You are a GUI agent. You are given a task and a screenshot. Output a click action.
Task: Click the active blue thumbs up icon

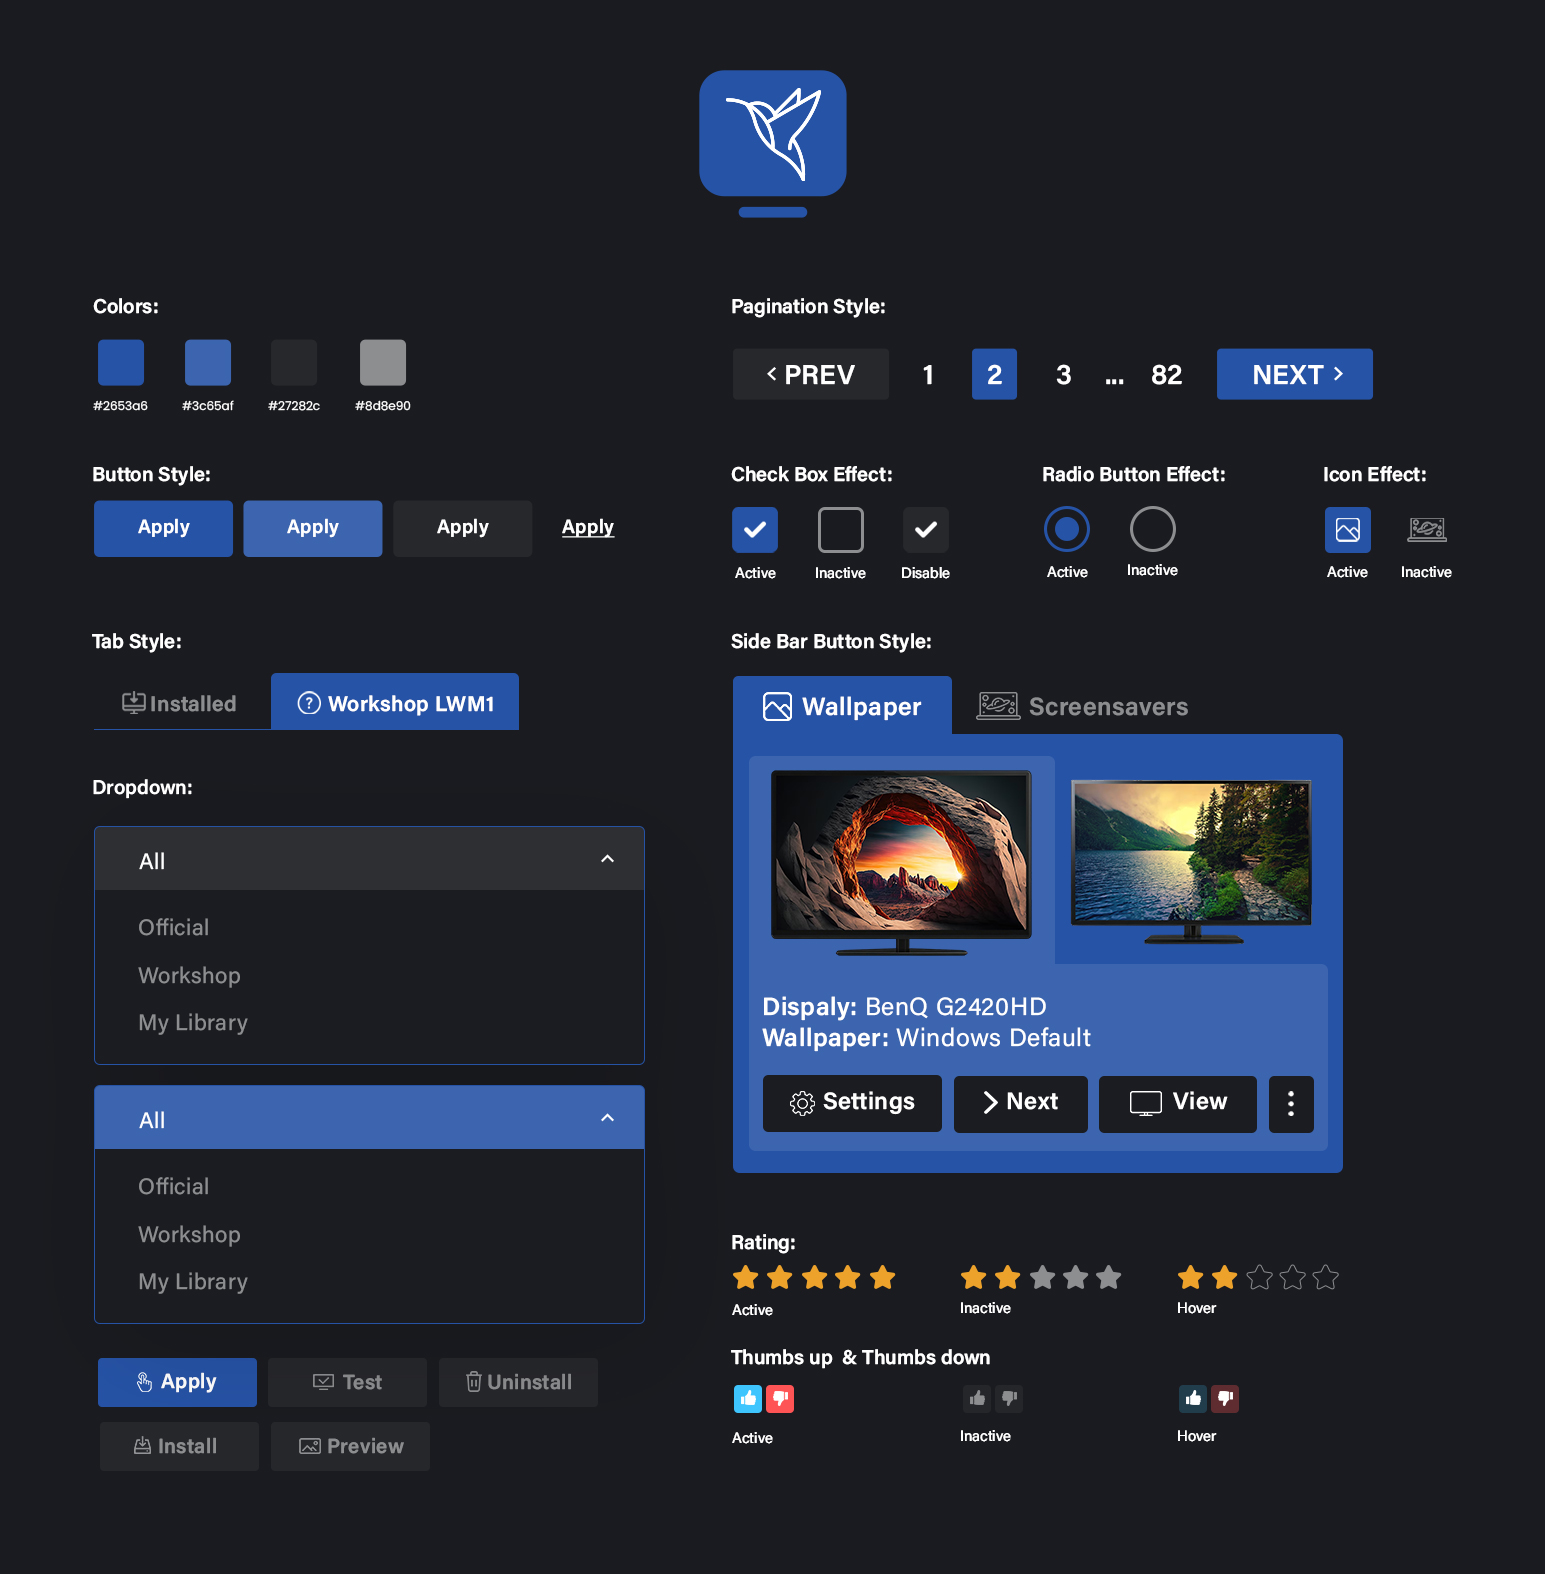pyautogui.click(x=747, y=1398)
